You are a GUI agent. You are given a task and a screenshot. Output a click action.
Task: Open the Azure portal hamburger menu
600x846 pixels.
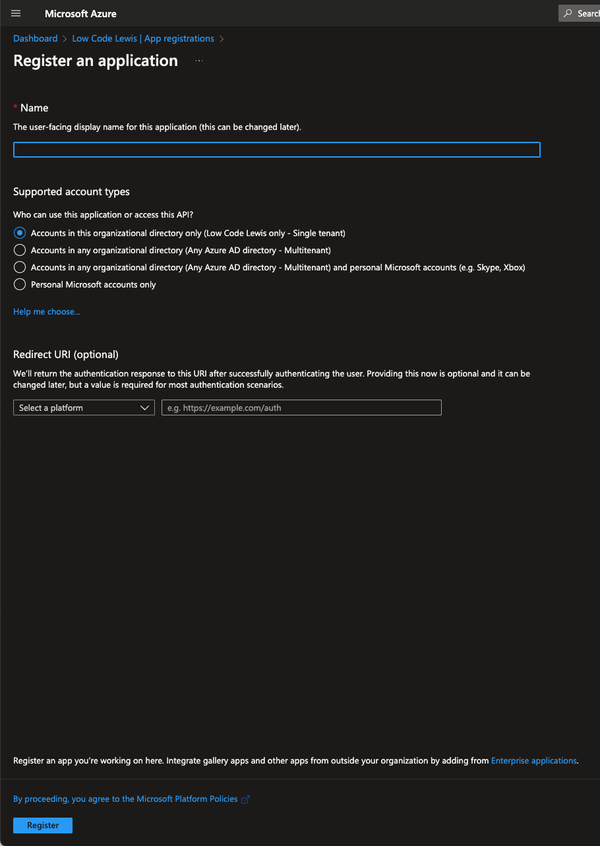[x=15, y=13]
